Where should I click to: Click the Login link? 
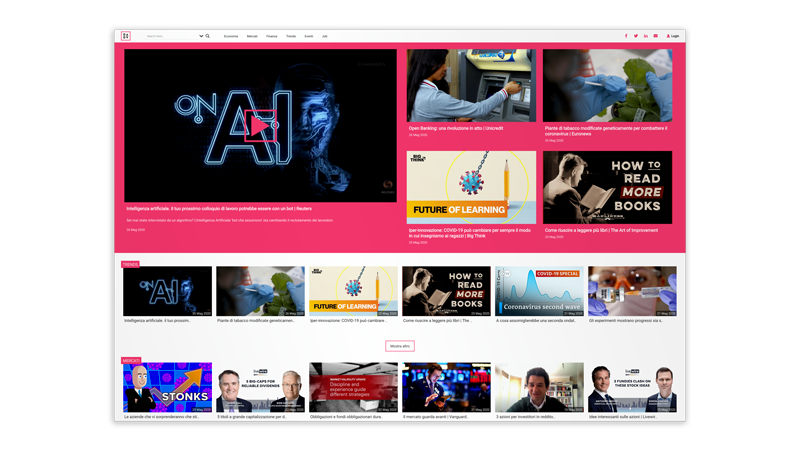coord(673,36)
